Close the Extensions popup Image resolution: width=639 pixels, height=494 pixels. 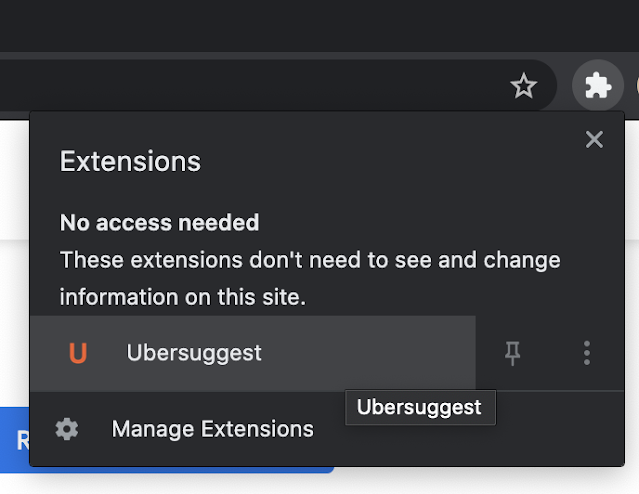tap(594, 140)
